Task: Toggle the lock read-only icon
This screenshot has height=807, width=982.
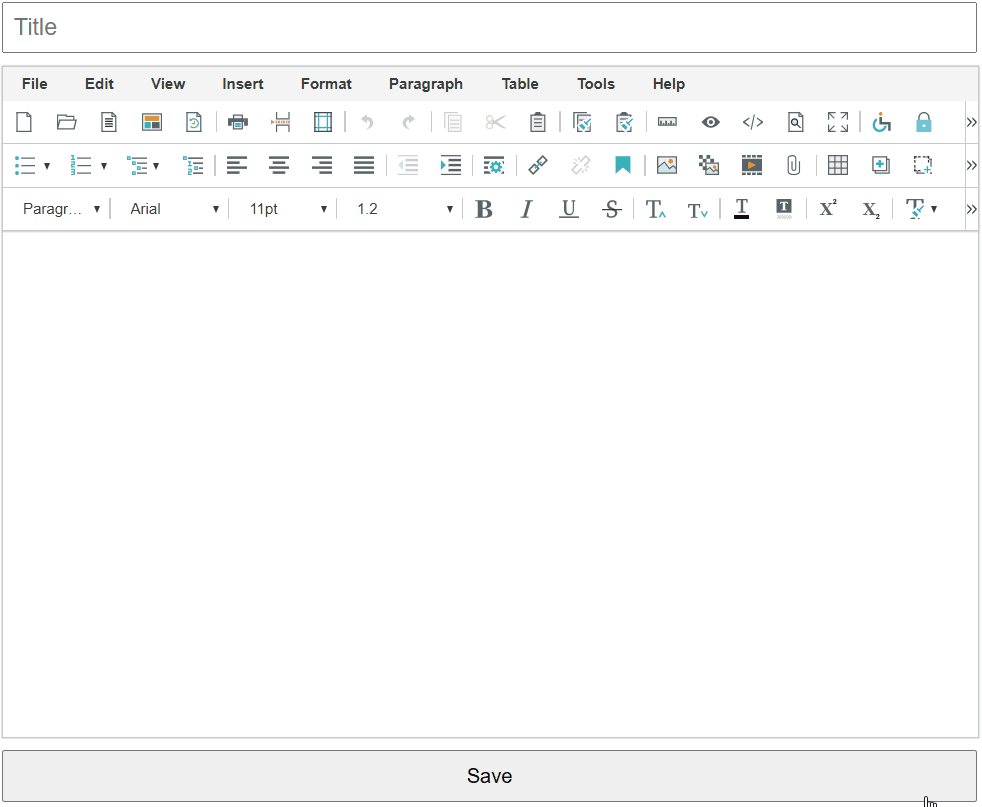Action: [924, 122]
